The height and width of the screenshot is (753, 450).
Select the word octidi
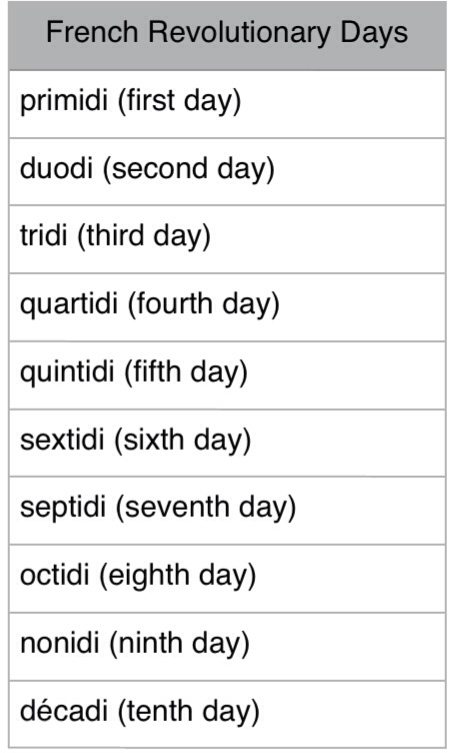click(55, 575)
